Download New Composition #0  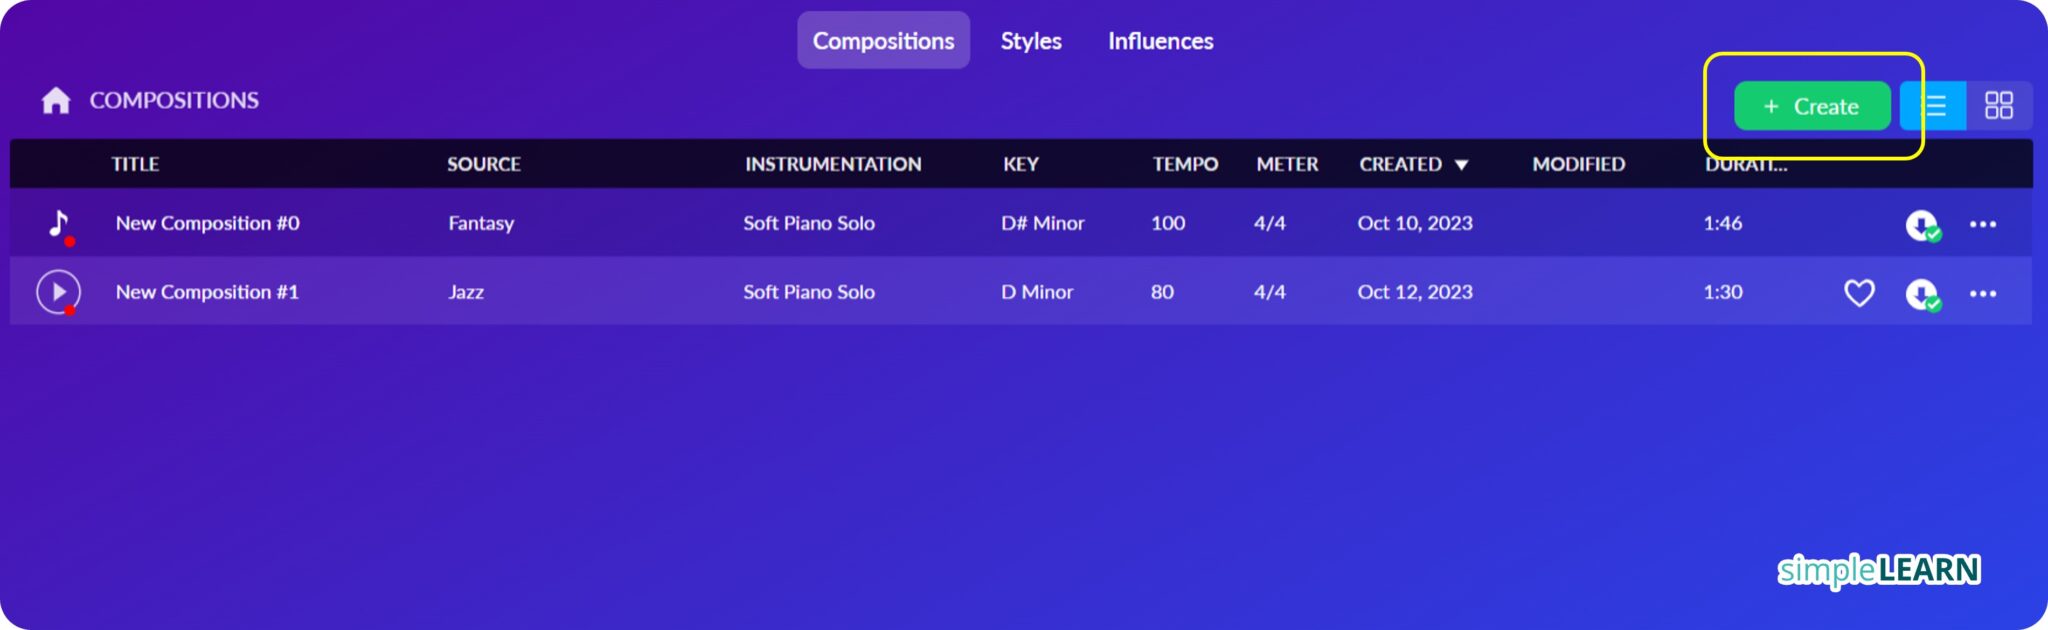pos(1921,225)
